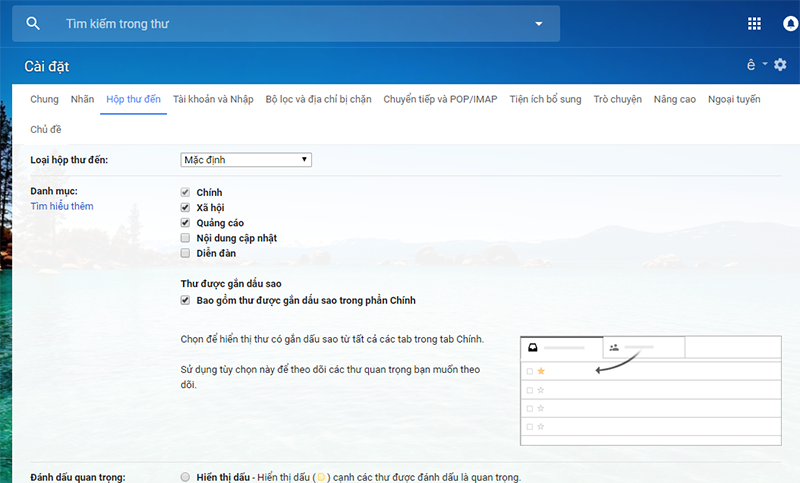Viewport: 800px width, 483px height.
Task: Open 'Tiện ích bổ sung' tab
Action: [x=545, y=99]
